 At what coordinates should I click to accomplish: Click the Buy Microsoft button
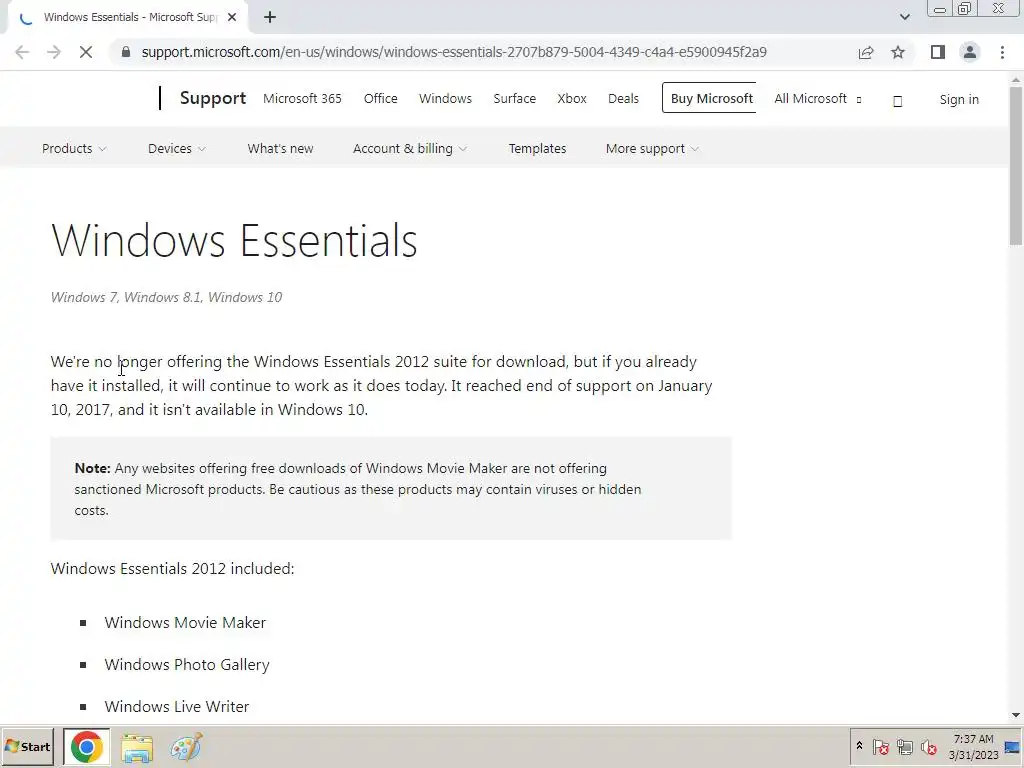(709, 98)
